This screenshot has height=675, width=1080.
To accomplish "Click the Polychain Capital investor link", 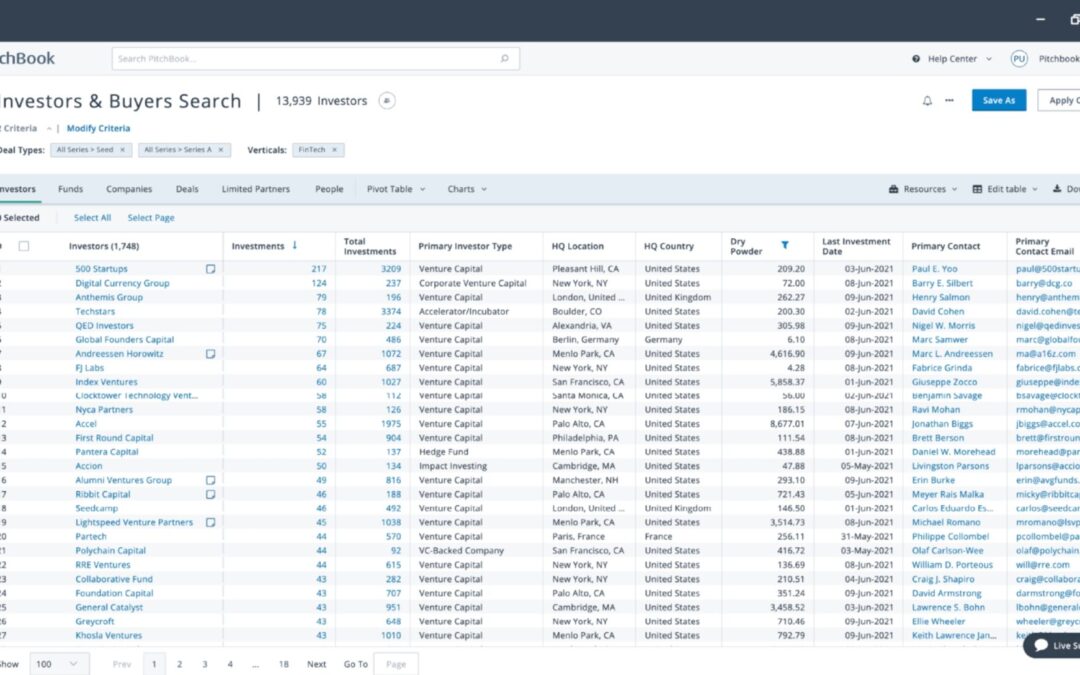I will [x=110, y=551].
